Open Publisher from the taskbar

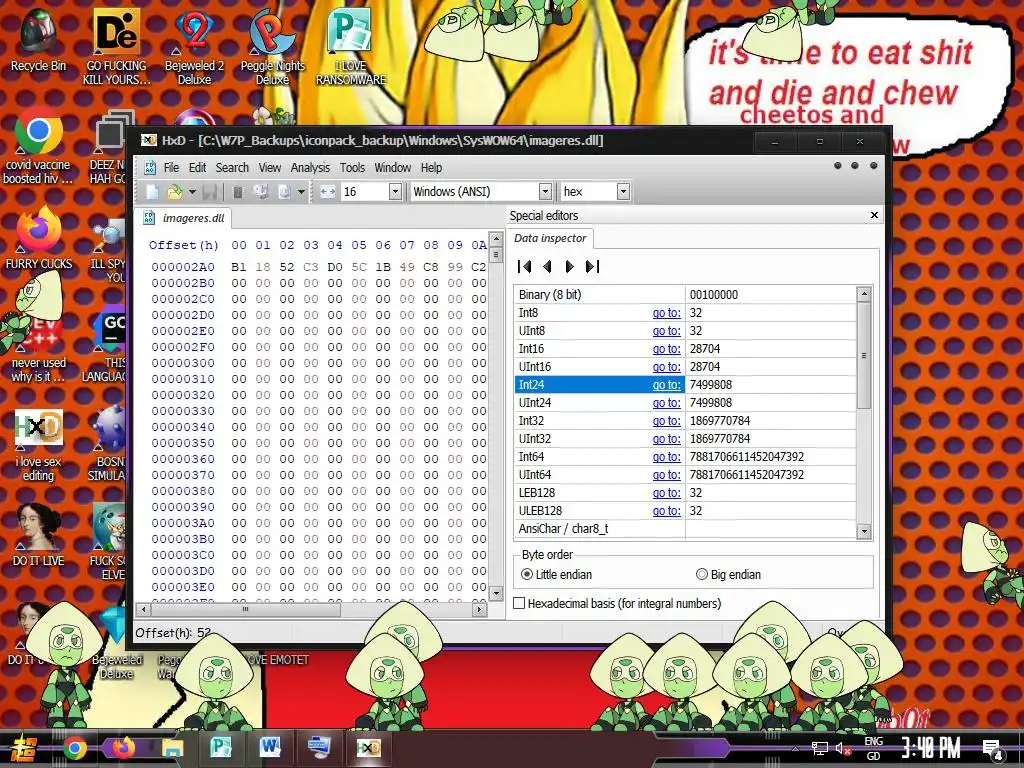(221, 748)
